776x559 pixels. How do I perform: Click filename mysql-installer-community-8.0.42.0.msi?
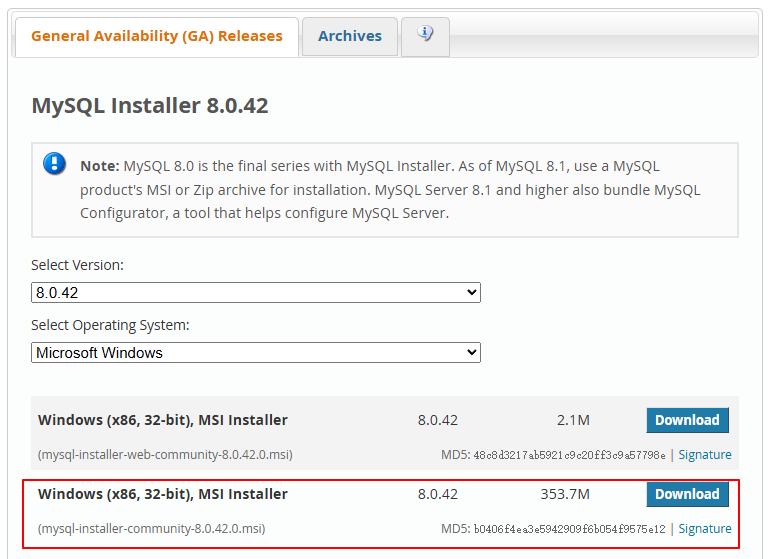coord(151,529)
